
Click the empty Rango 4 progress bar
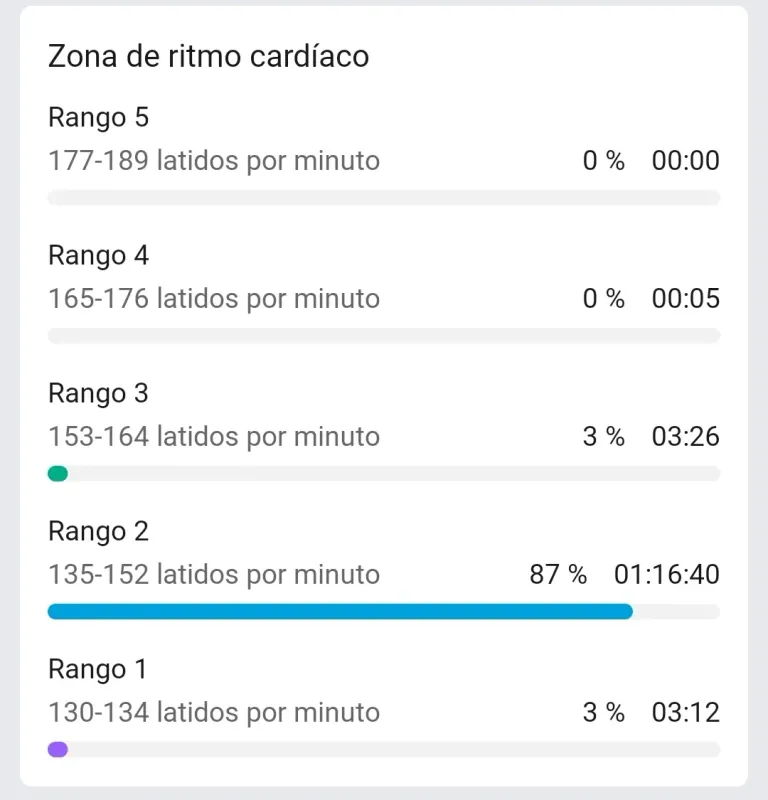click(x=384, y=336)
